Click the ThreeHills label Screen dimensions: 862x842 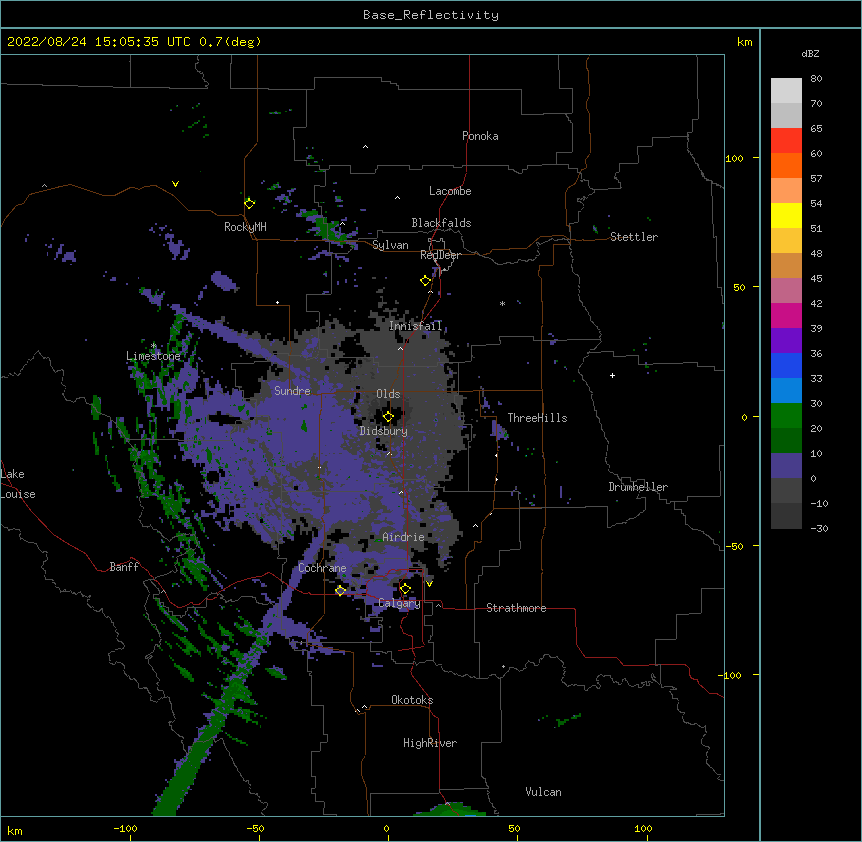coord(537,418)
